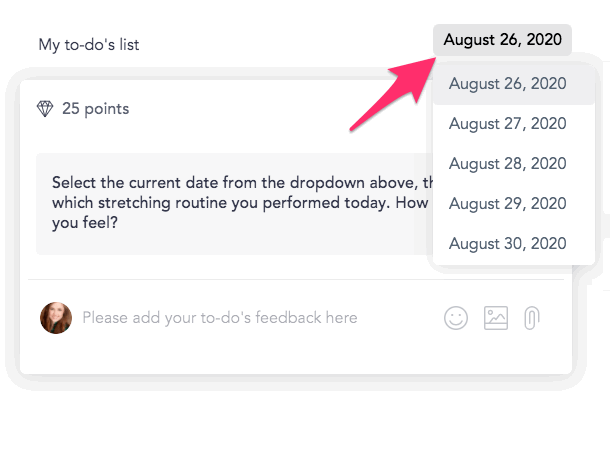Image resolution: width=610 pixels, height=452 pixels.
Task: Click the "My to-do's list" heading
Action: point(89,44)
